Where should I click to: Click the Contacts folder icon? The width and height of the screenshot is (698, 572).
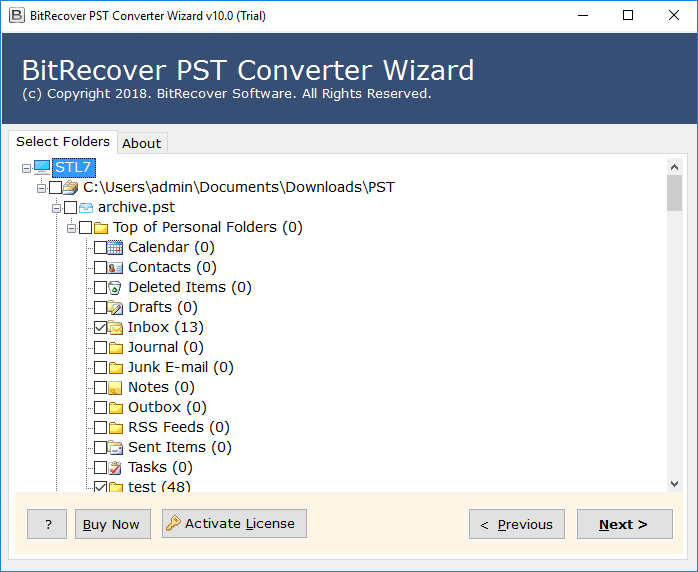coord(115,268)
